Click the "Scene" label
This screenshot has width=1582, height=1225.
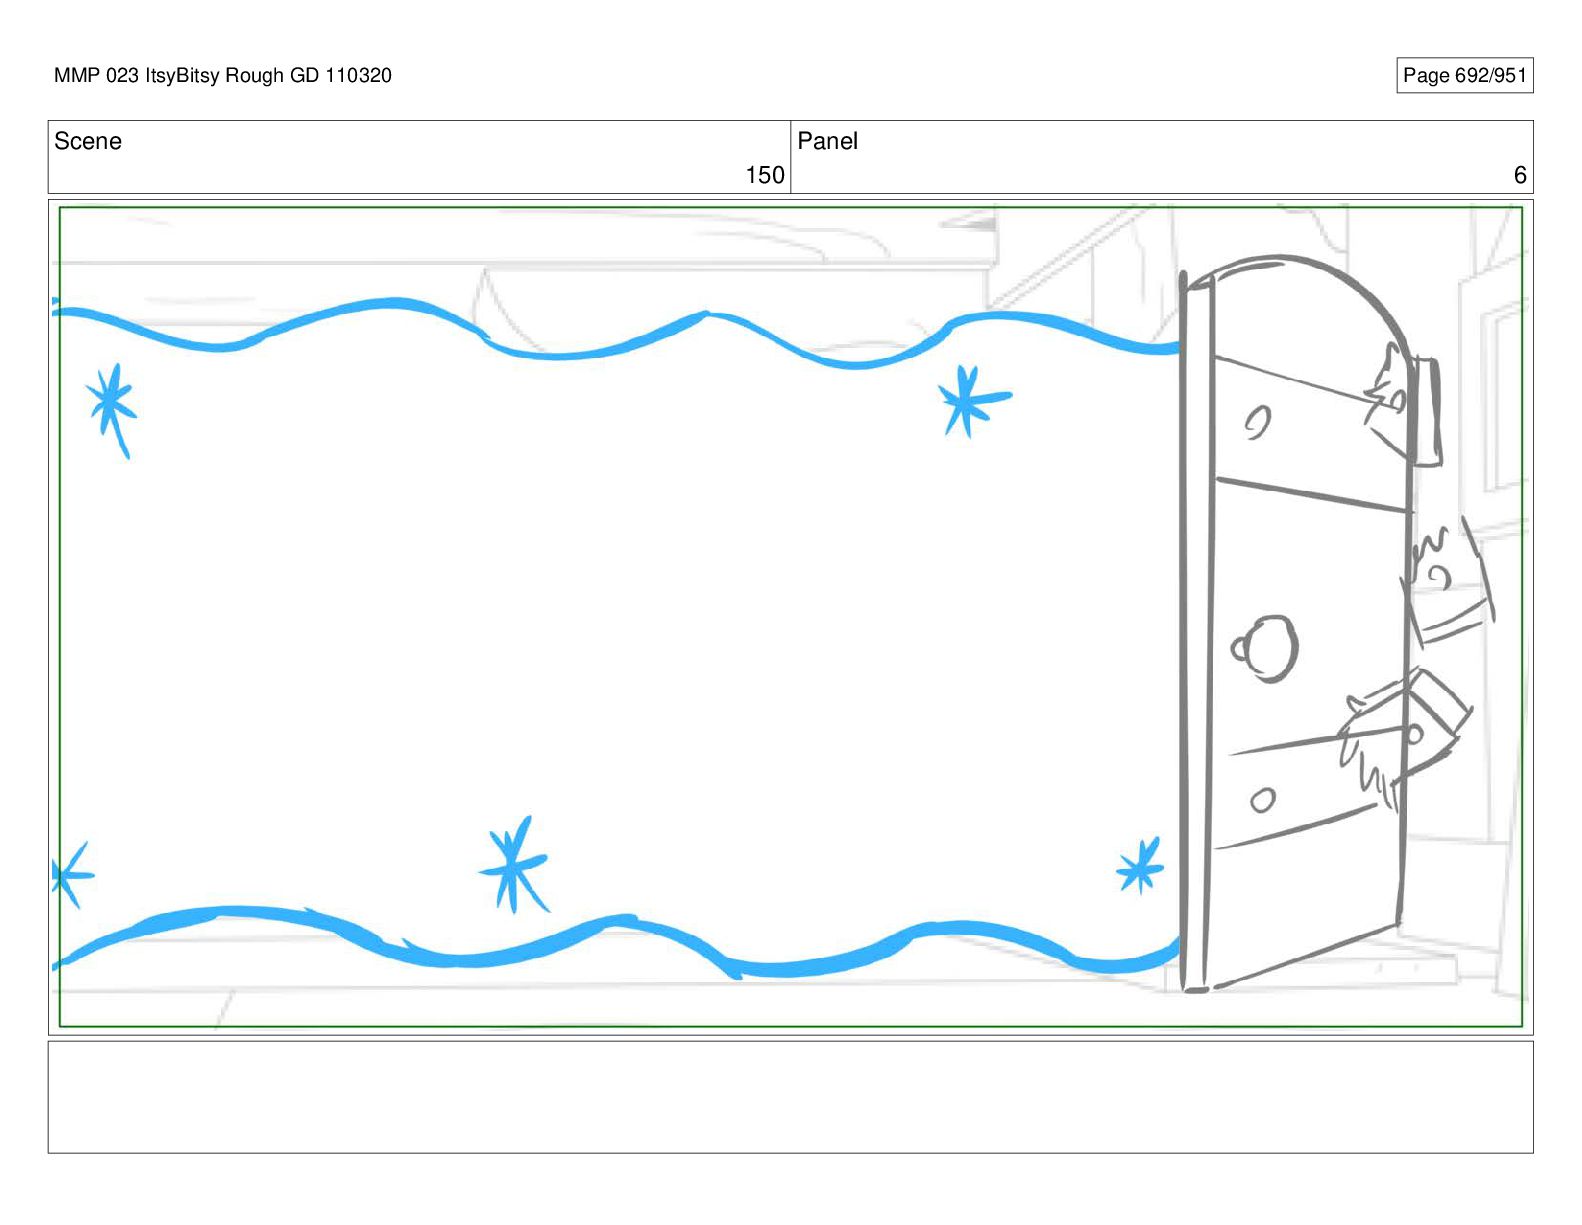click(x=88, y=141)
